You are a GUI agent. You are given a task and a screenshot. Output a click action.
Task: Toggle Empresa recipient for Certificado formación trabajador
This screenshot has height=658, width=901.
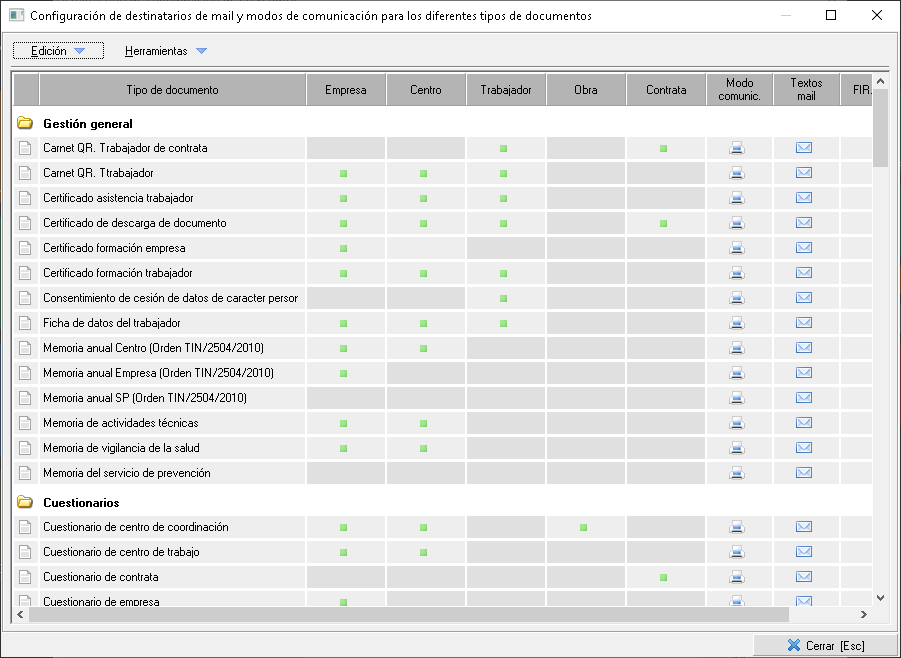[x=344, y=273]
